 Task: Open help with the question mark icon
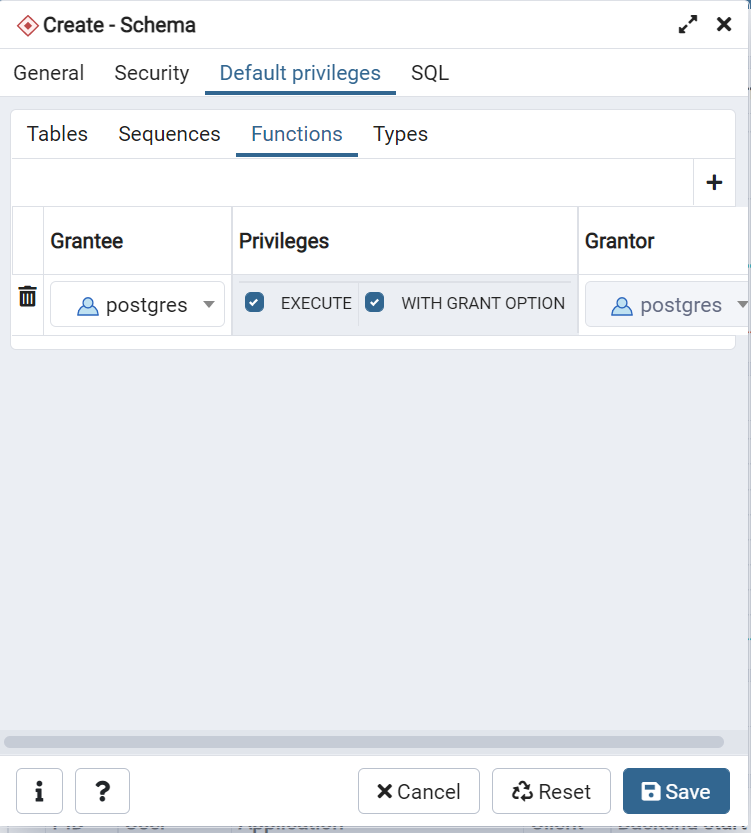click(103, 791)
